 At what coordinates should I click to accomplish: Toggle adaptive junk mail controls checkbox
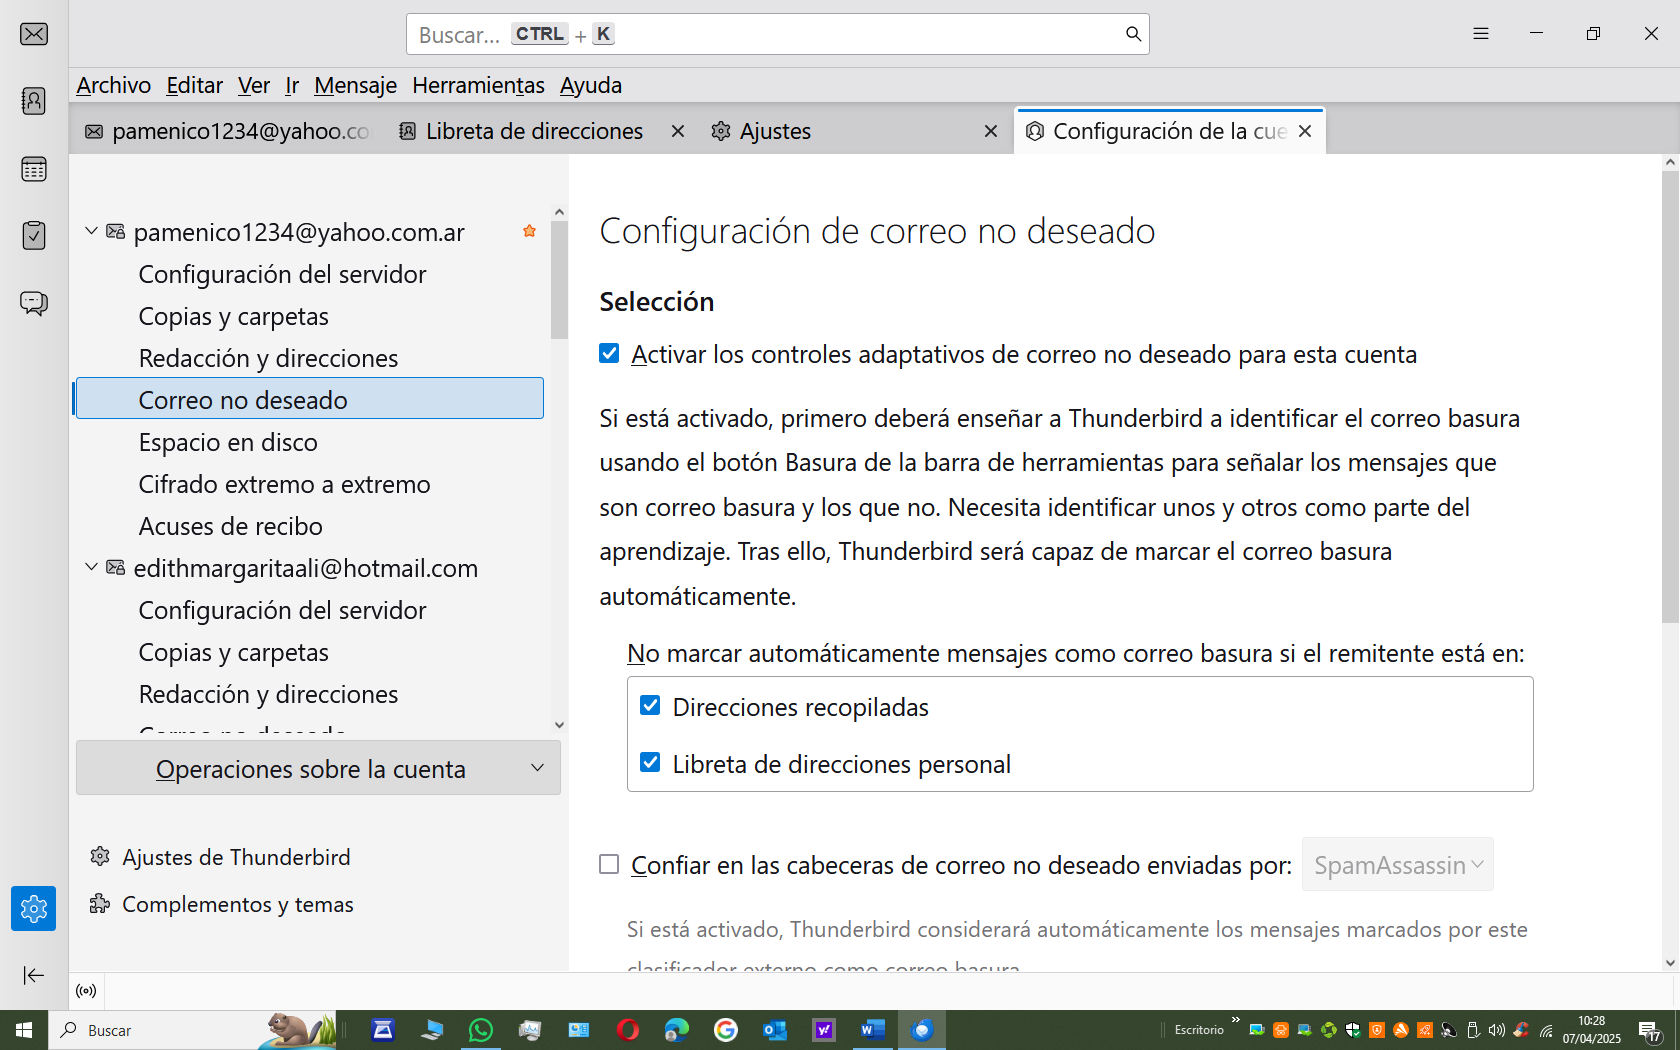point(609,353)
